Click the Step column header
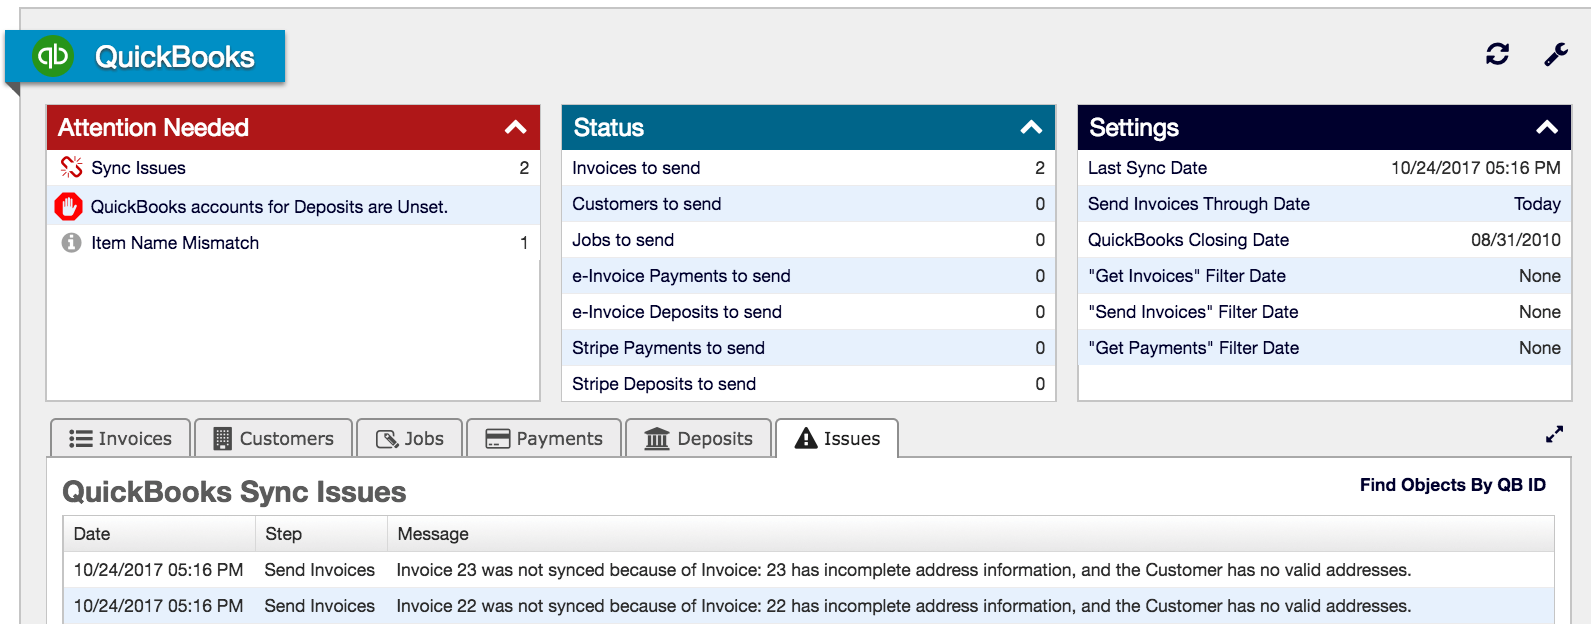1591x624 pixels. coord(322,534)
